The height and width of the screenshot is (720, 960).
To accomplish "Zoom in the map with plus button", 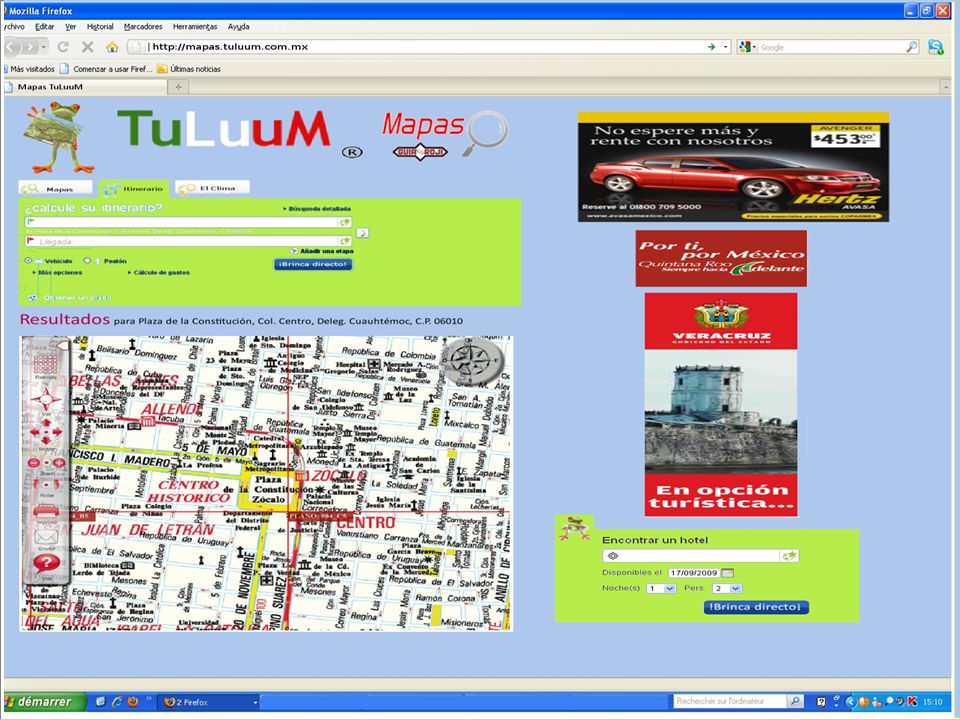I will (59, 463).
